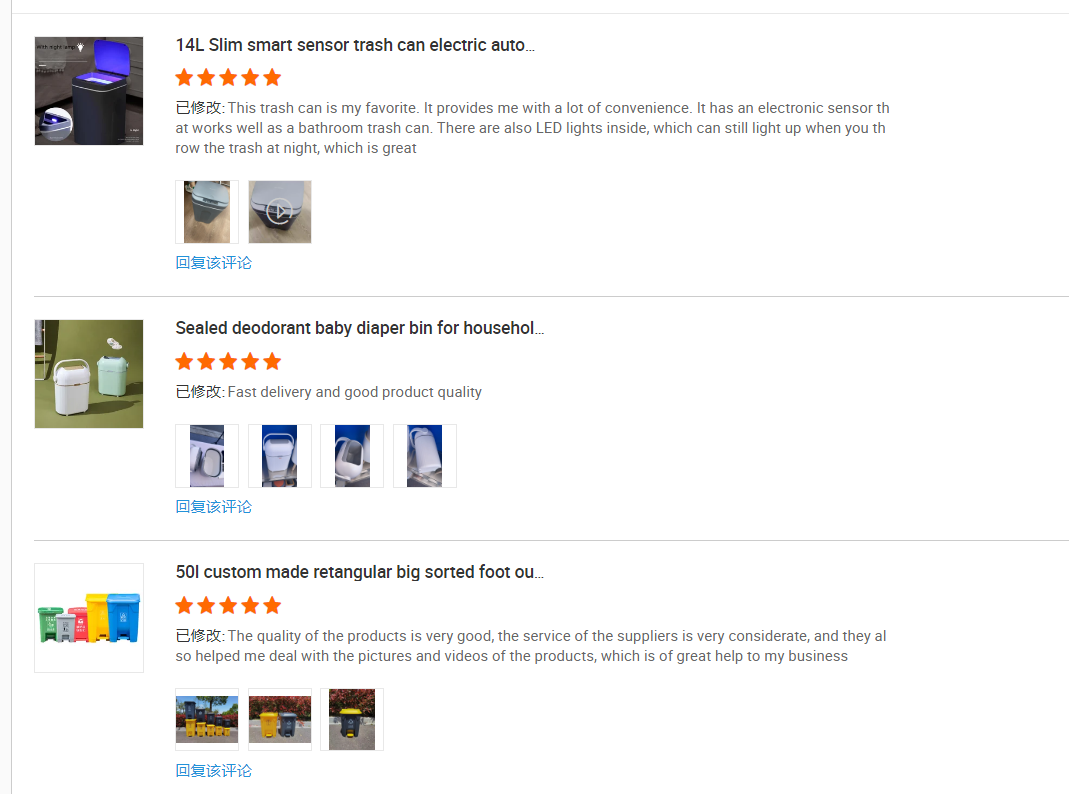
Task: Click reply link under the diaper bin review
Action: [213, 506]
